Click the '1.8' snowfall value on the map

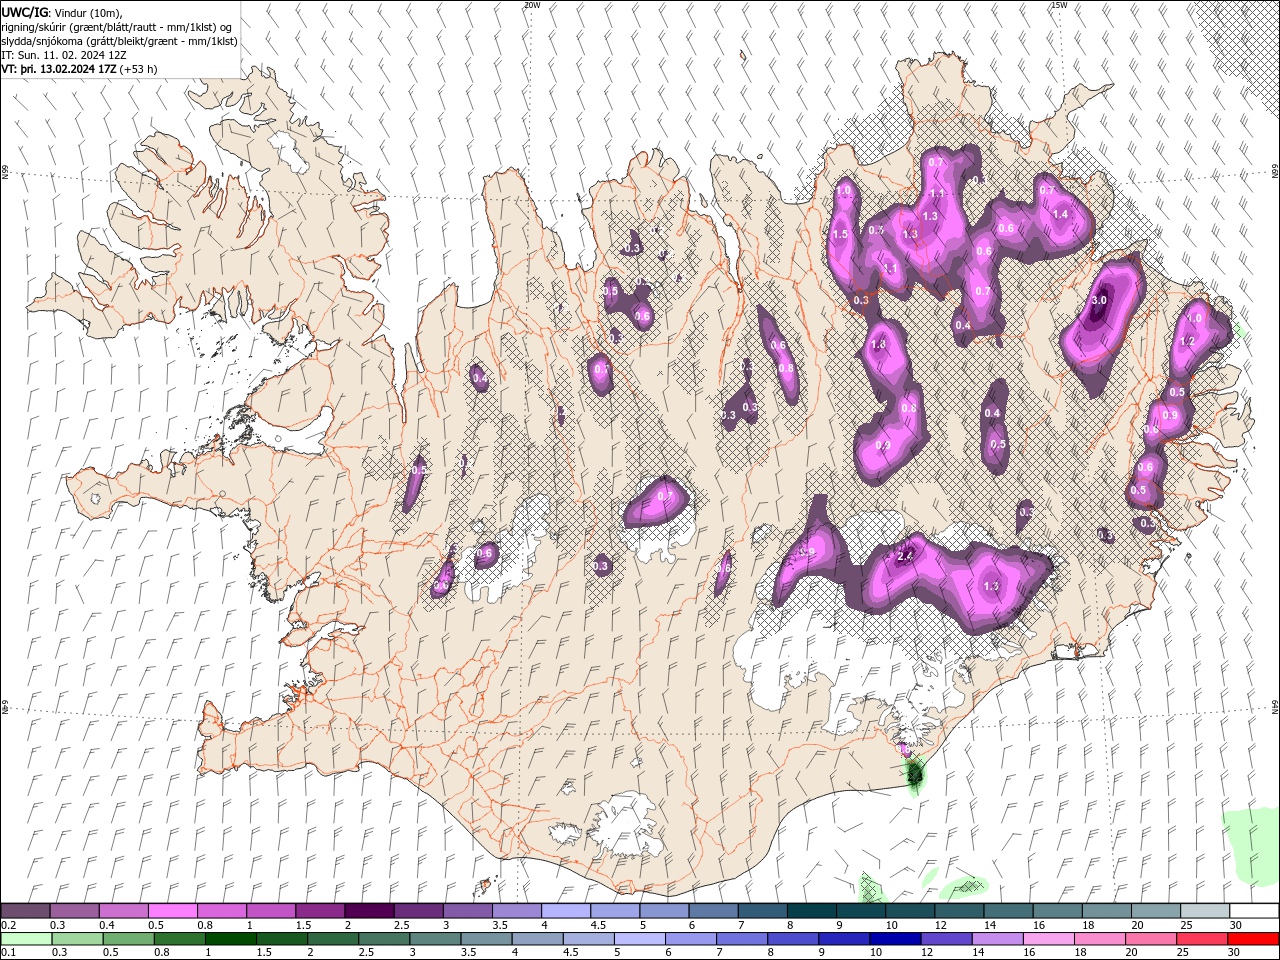click(879, 344)
